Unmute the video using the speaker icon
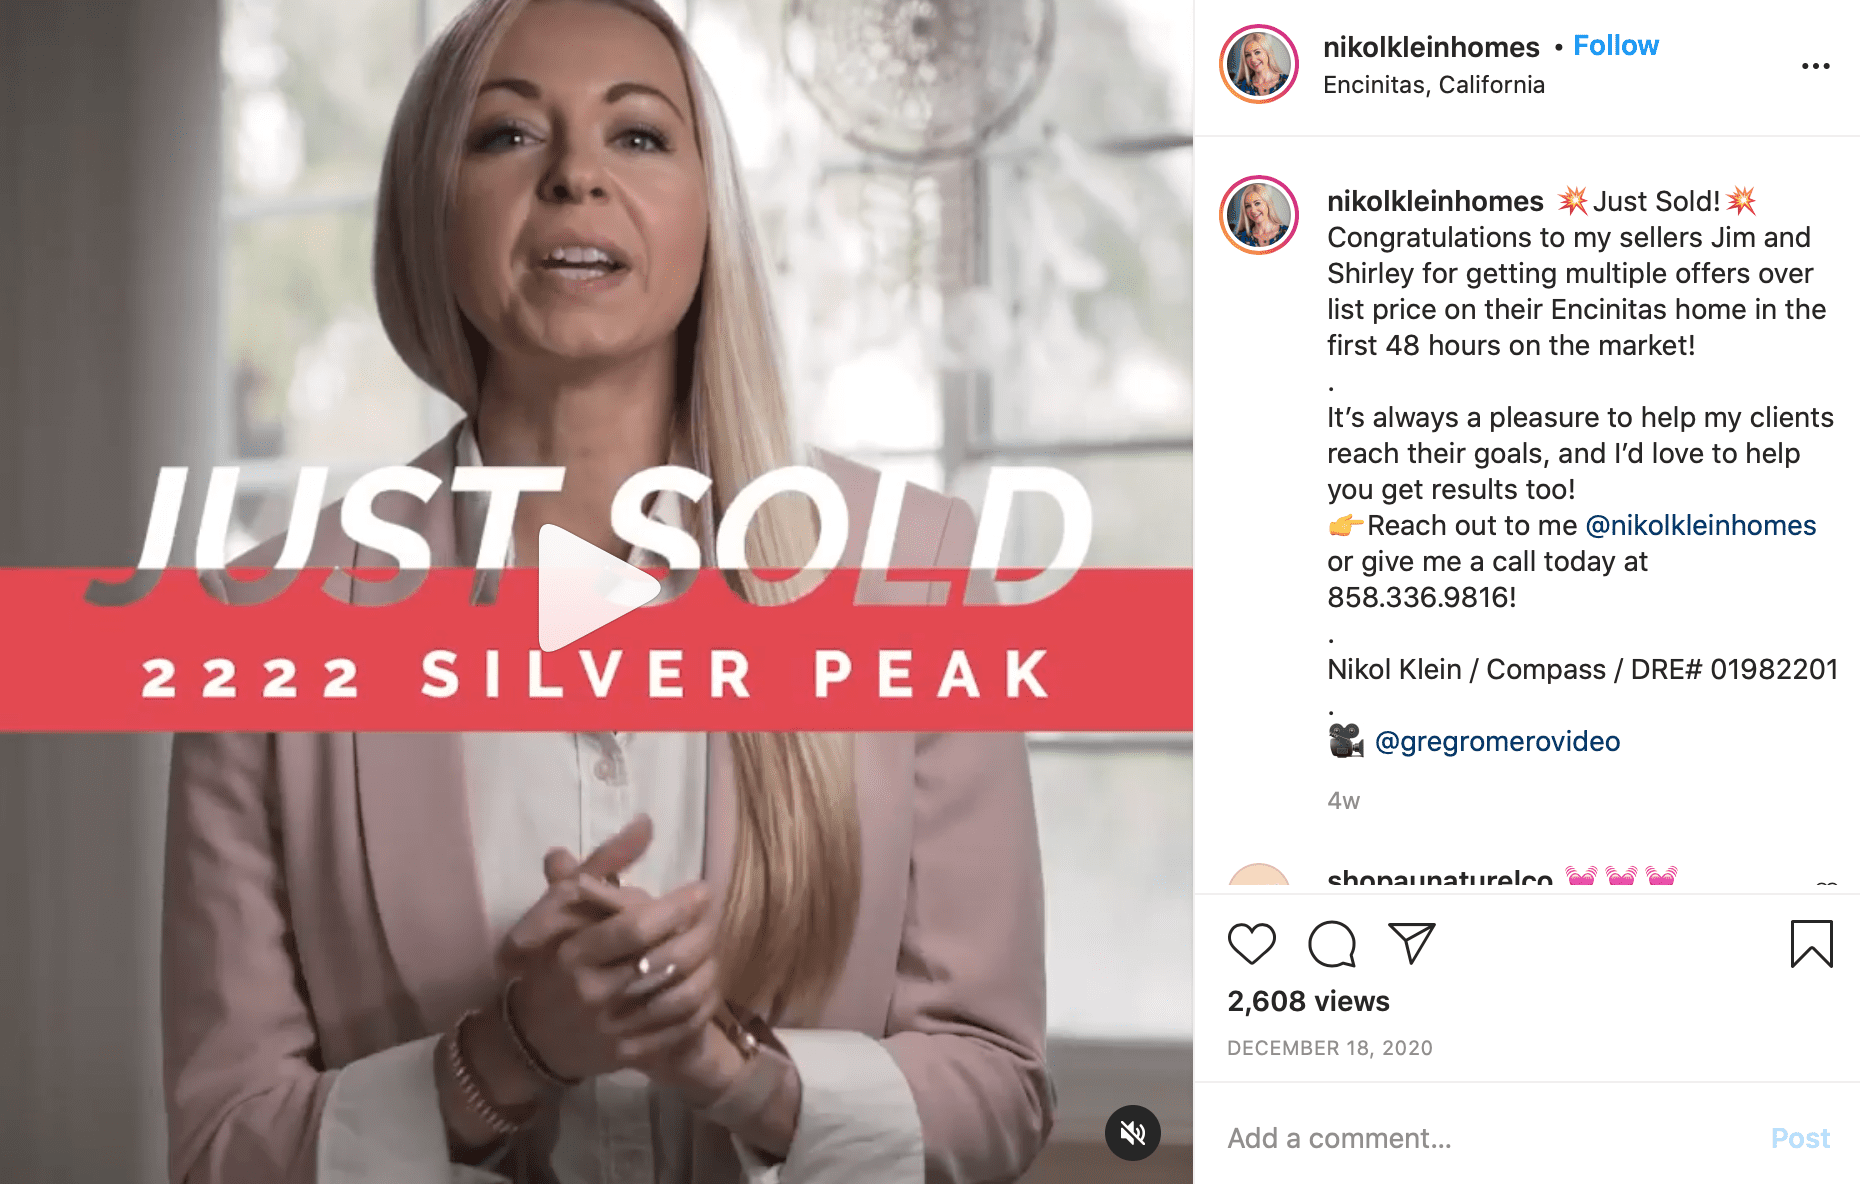 coord(1132,1133)
